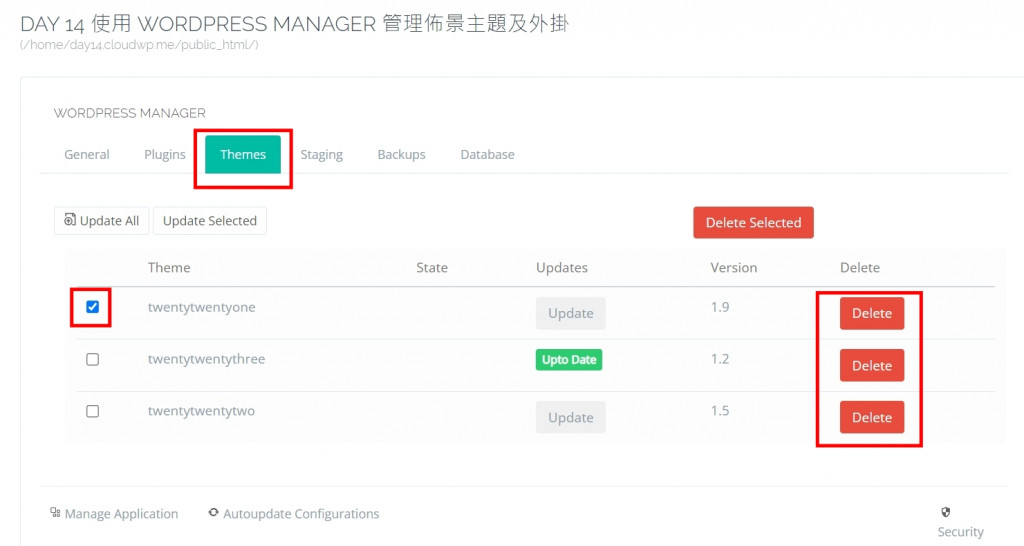Click the Security link

[x=960, y=532]
